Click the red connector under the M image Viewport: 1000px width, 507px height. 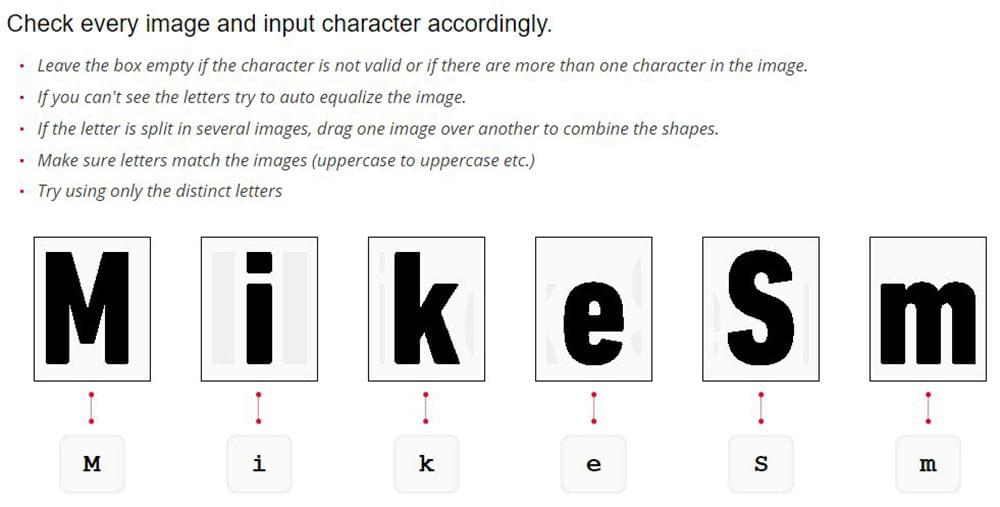(x=92, y=407)
